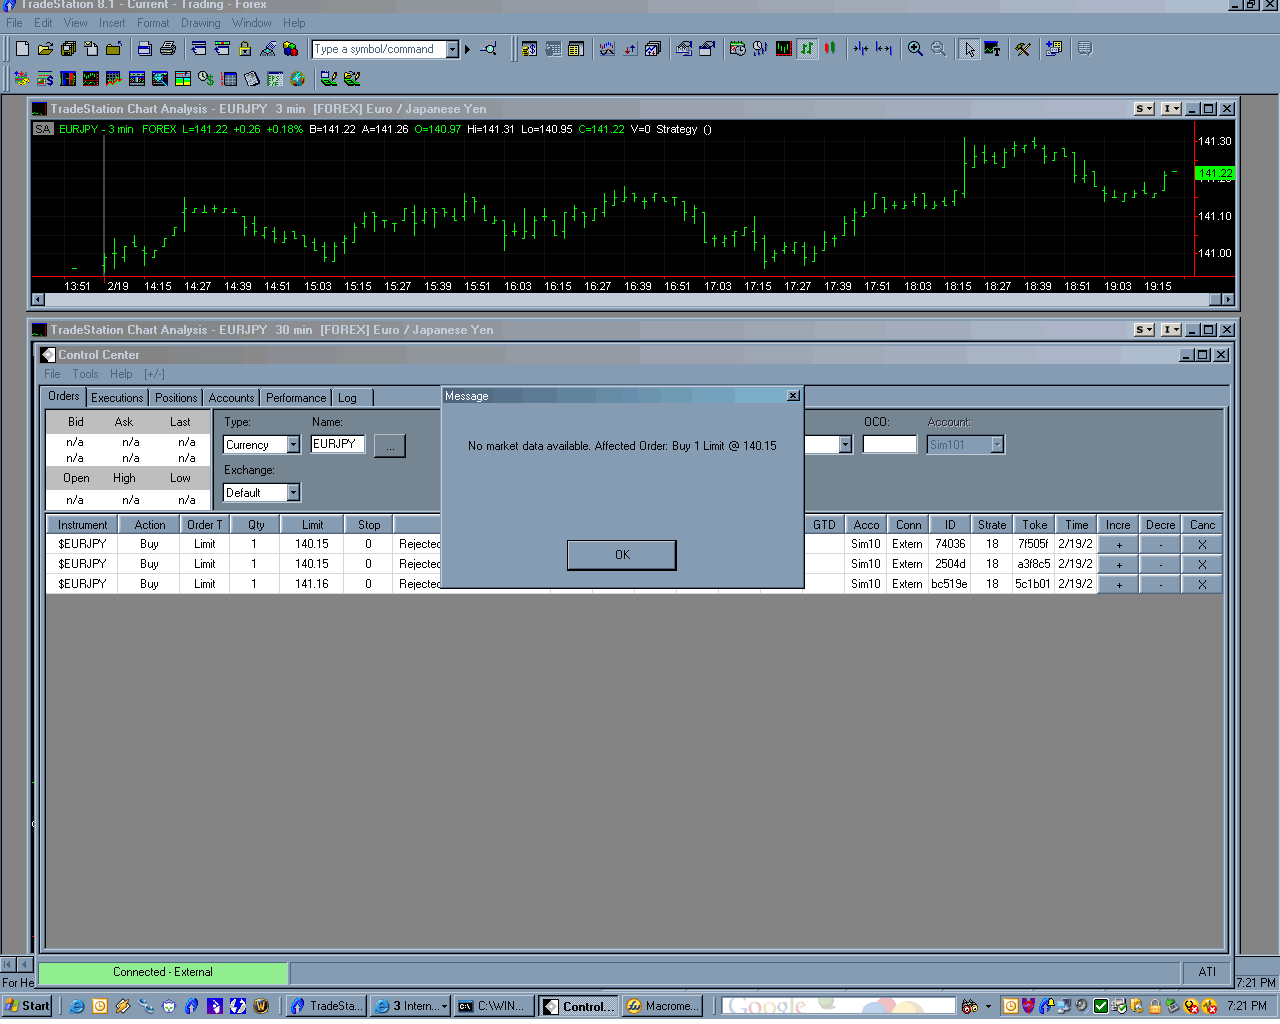Click the TradeStation taskbar button
This screenshot has height=1024, width=1280.
[327, 1006]
